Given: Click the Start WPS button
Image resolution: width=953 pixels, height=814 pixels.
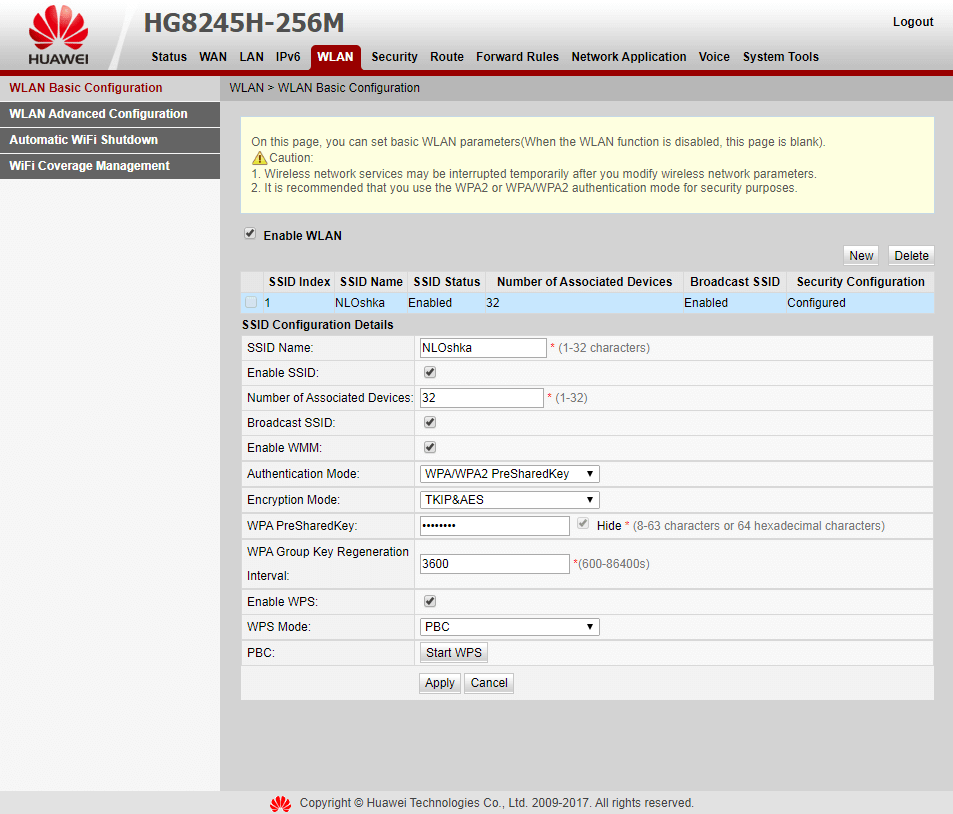Looking at the screenshot, I should [453, 652].
